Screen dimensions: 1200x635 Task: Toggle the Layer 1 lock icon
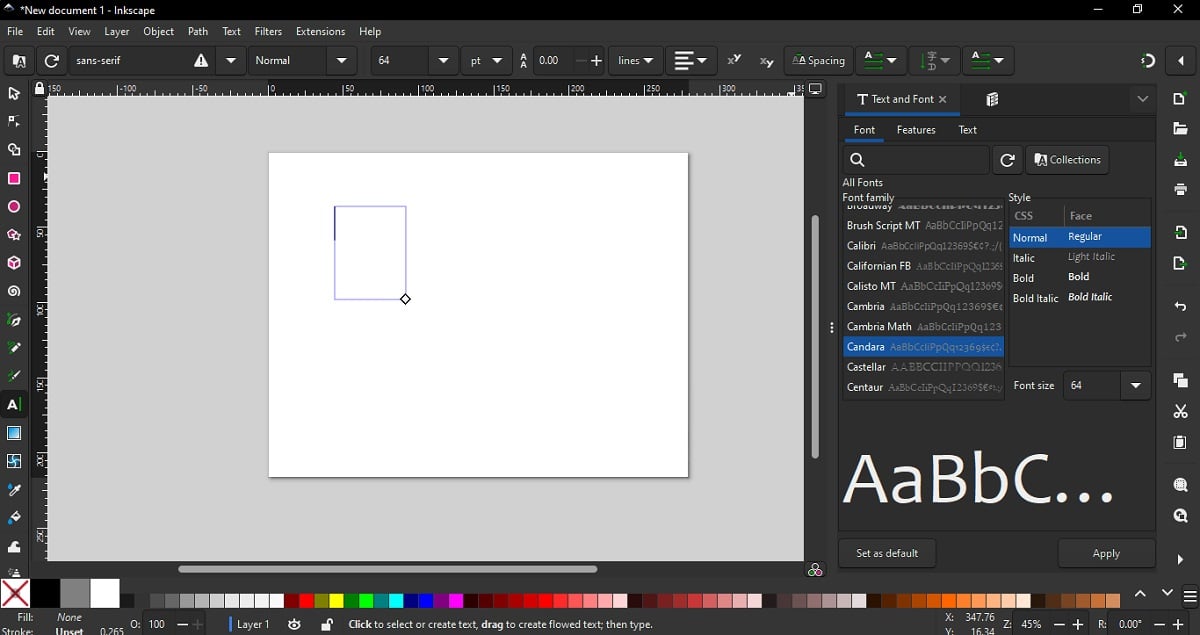[x=327, y=625]
